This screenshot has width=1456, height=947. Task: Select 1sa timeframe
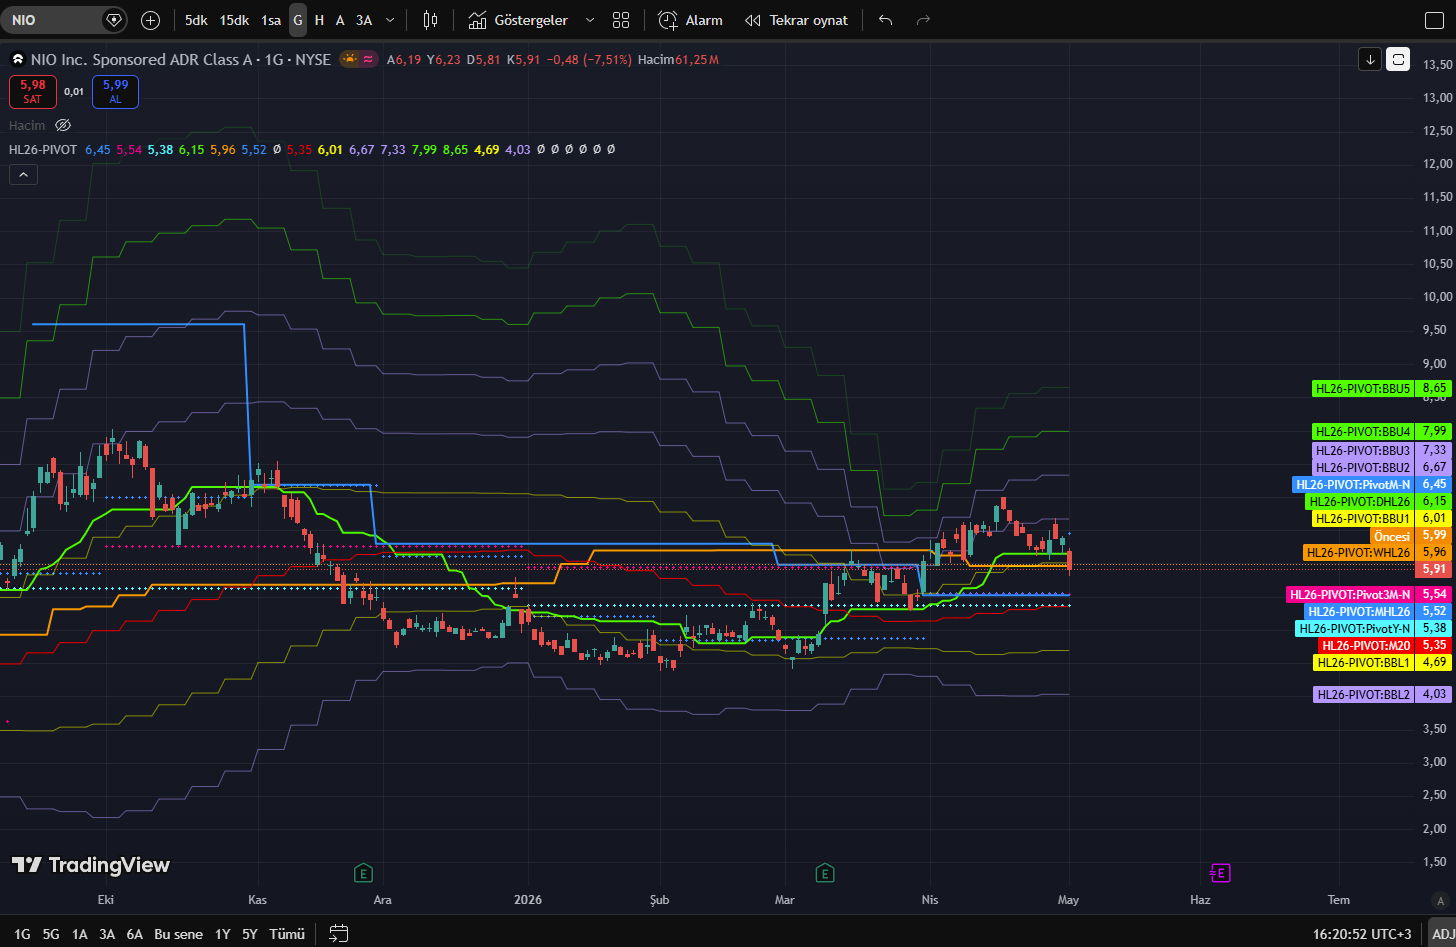[271, 20]
